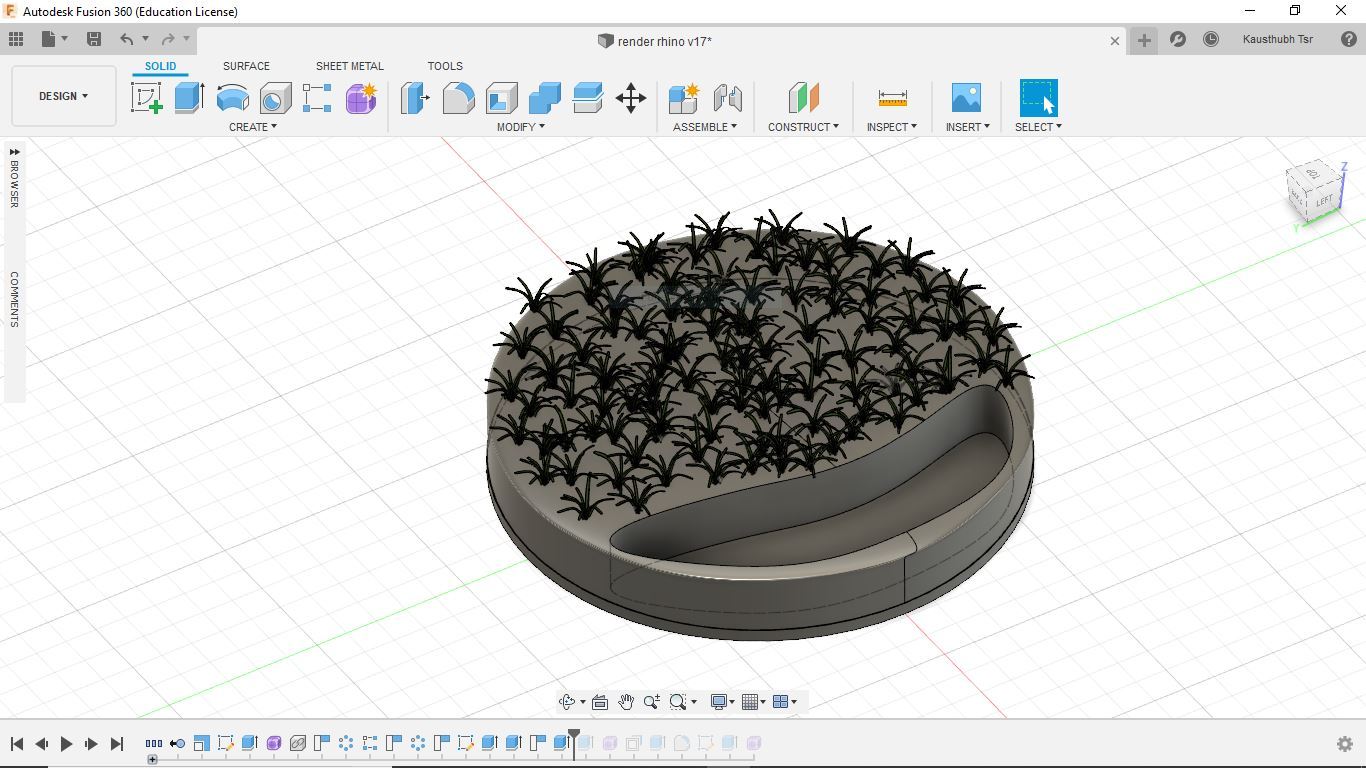Close the render rhino v17 tab
This screenshot has width=1366, height=768.
point(1115,41)
